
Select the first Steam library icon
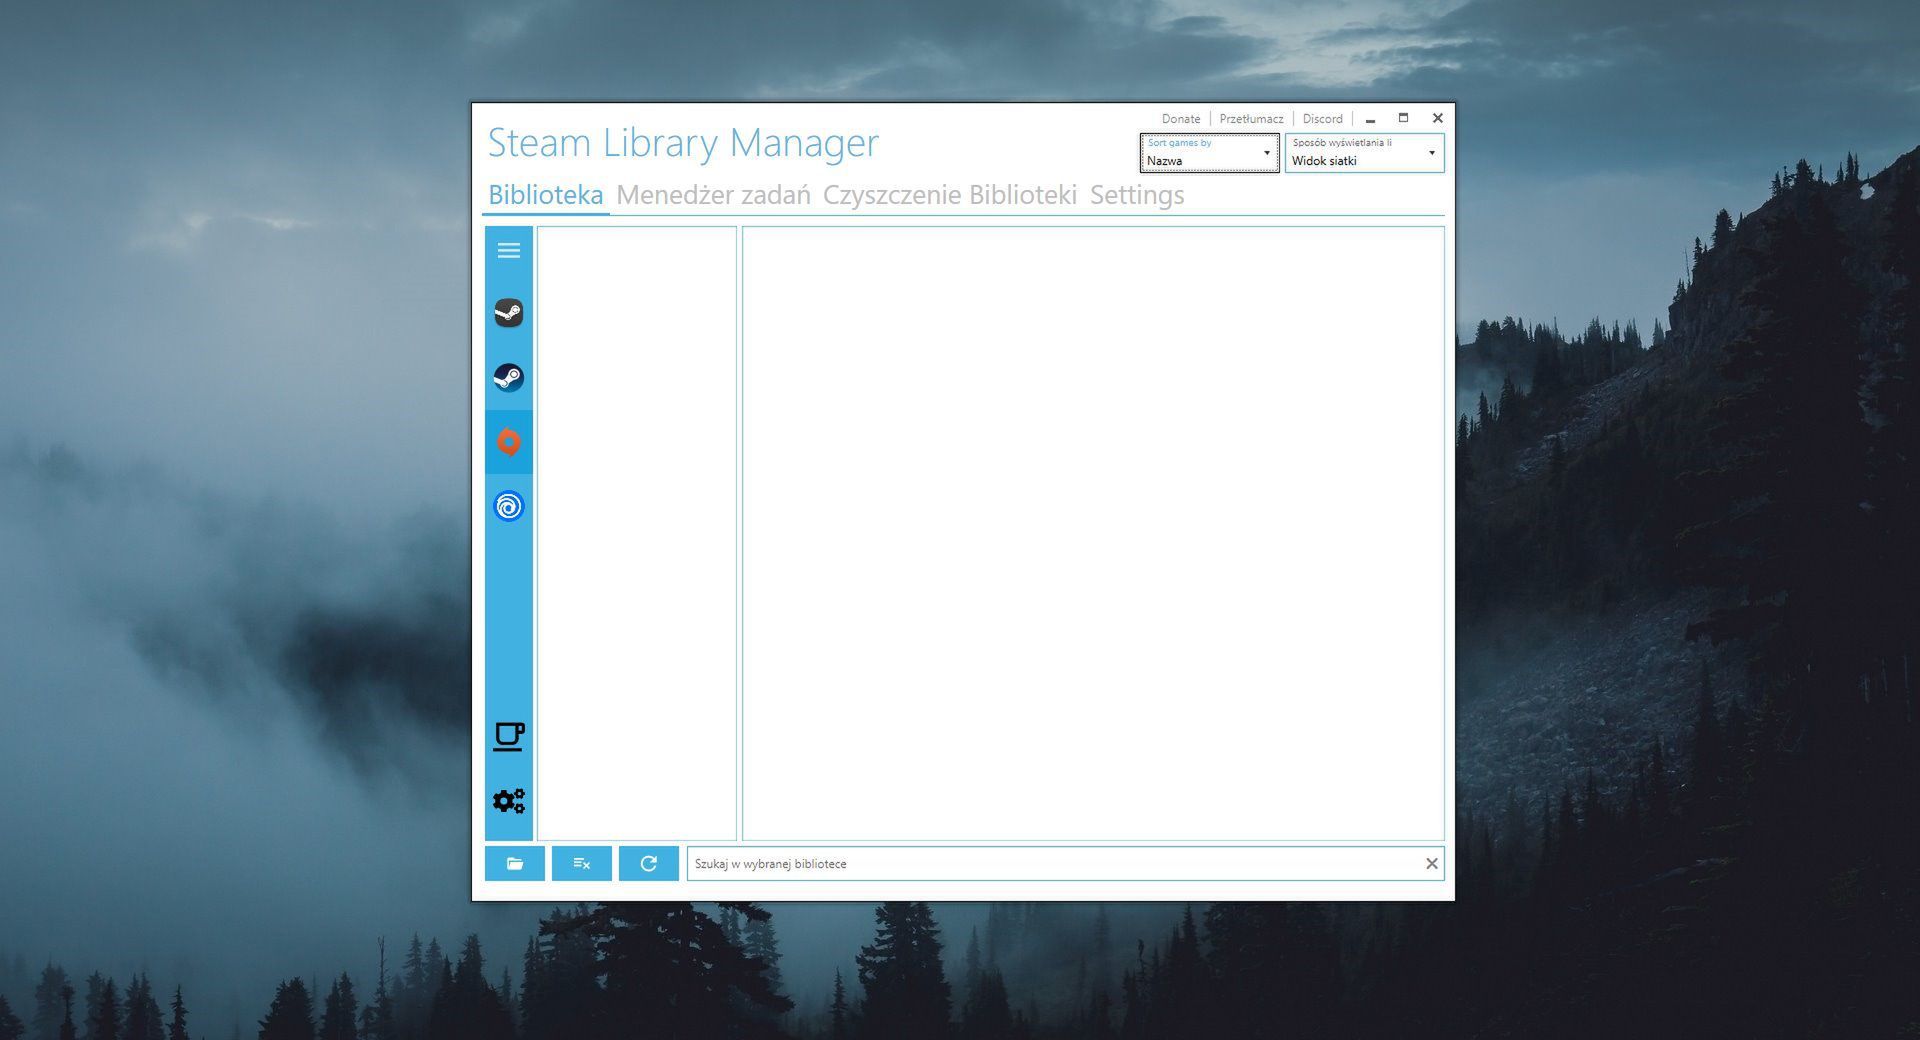(509, 313)
